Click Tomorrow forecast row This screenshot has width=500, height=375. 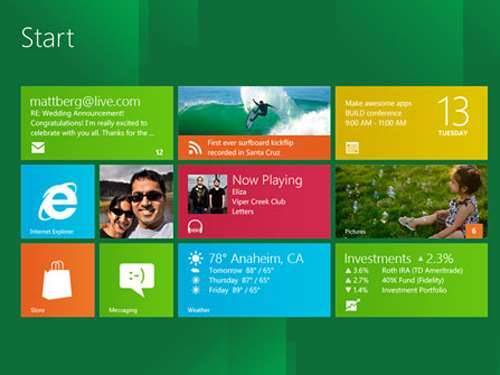[x=232, y=270]
